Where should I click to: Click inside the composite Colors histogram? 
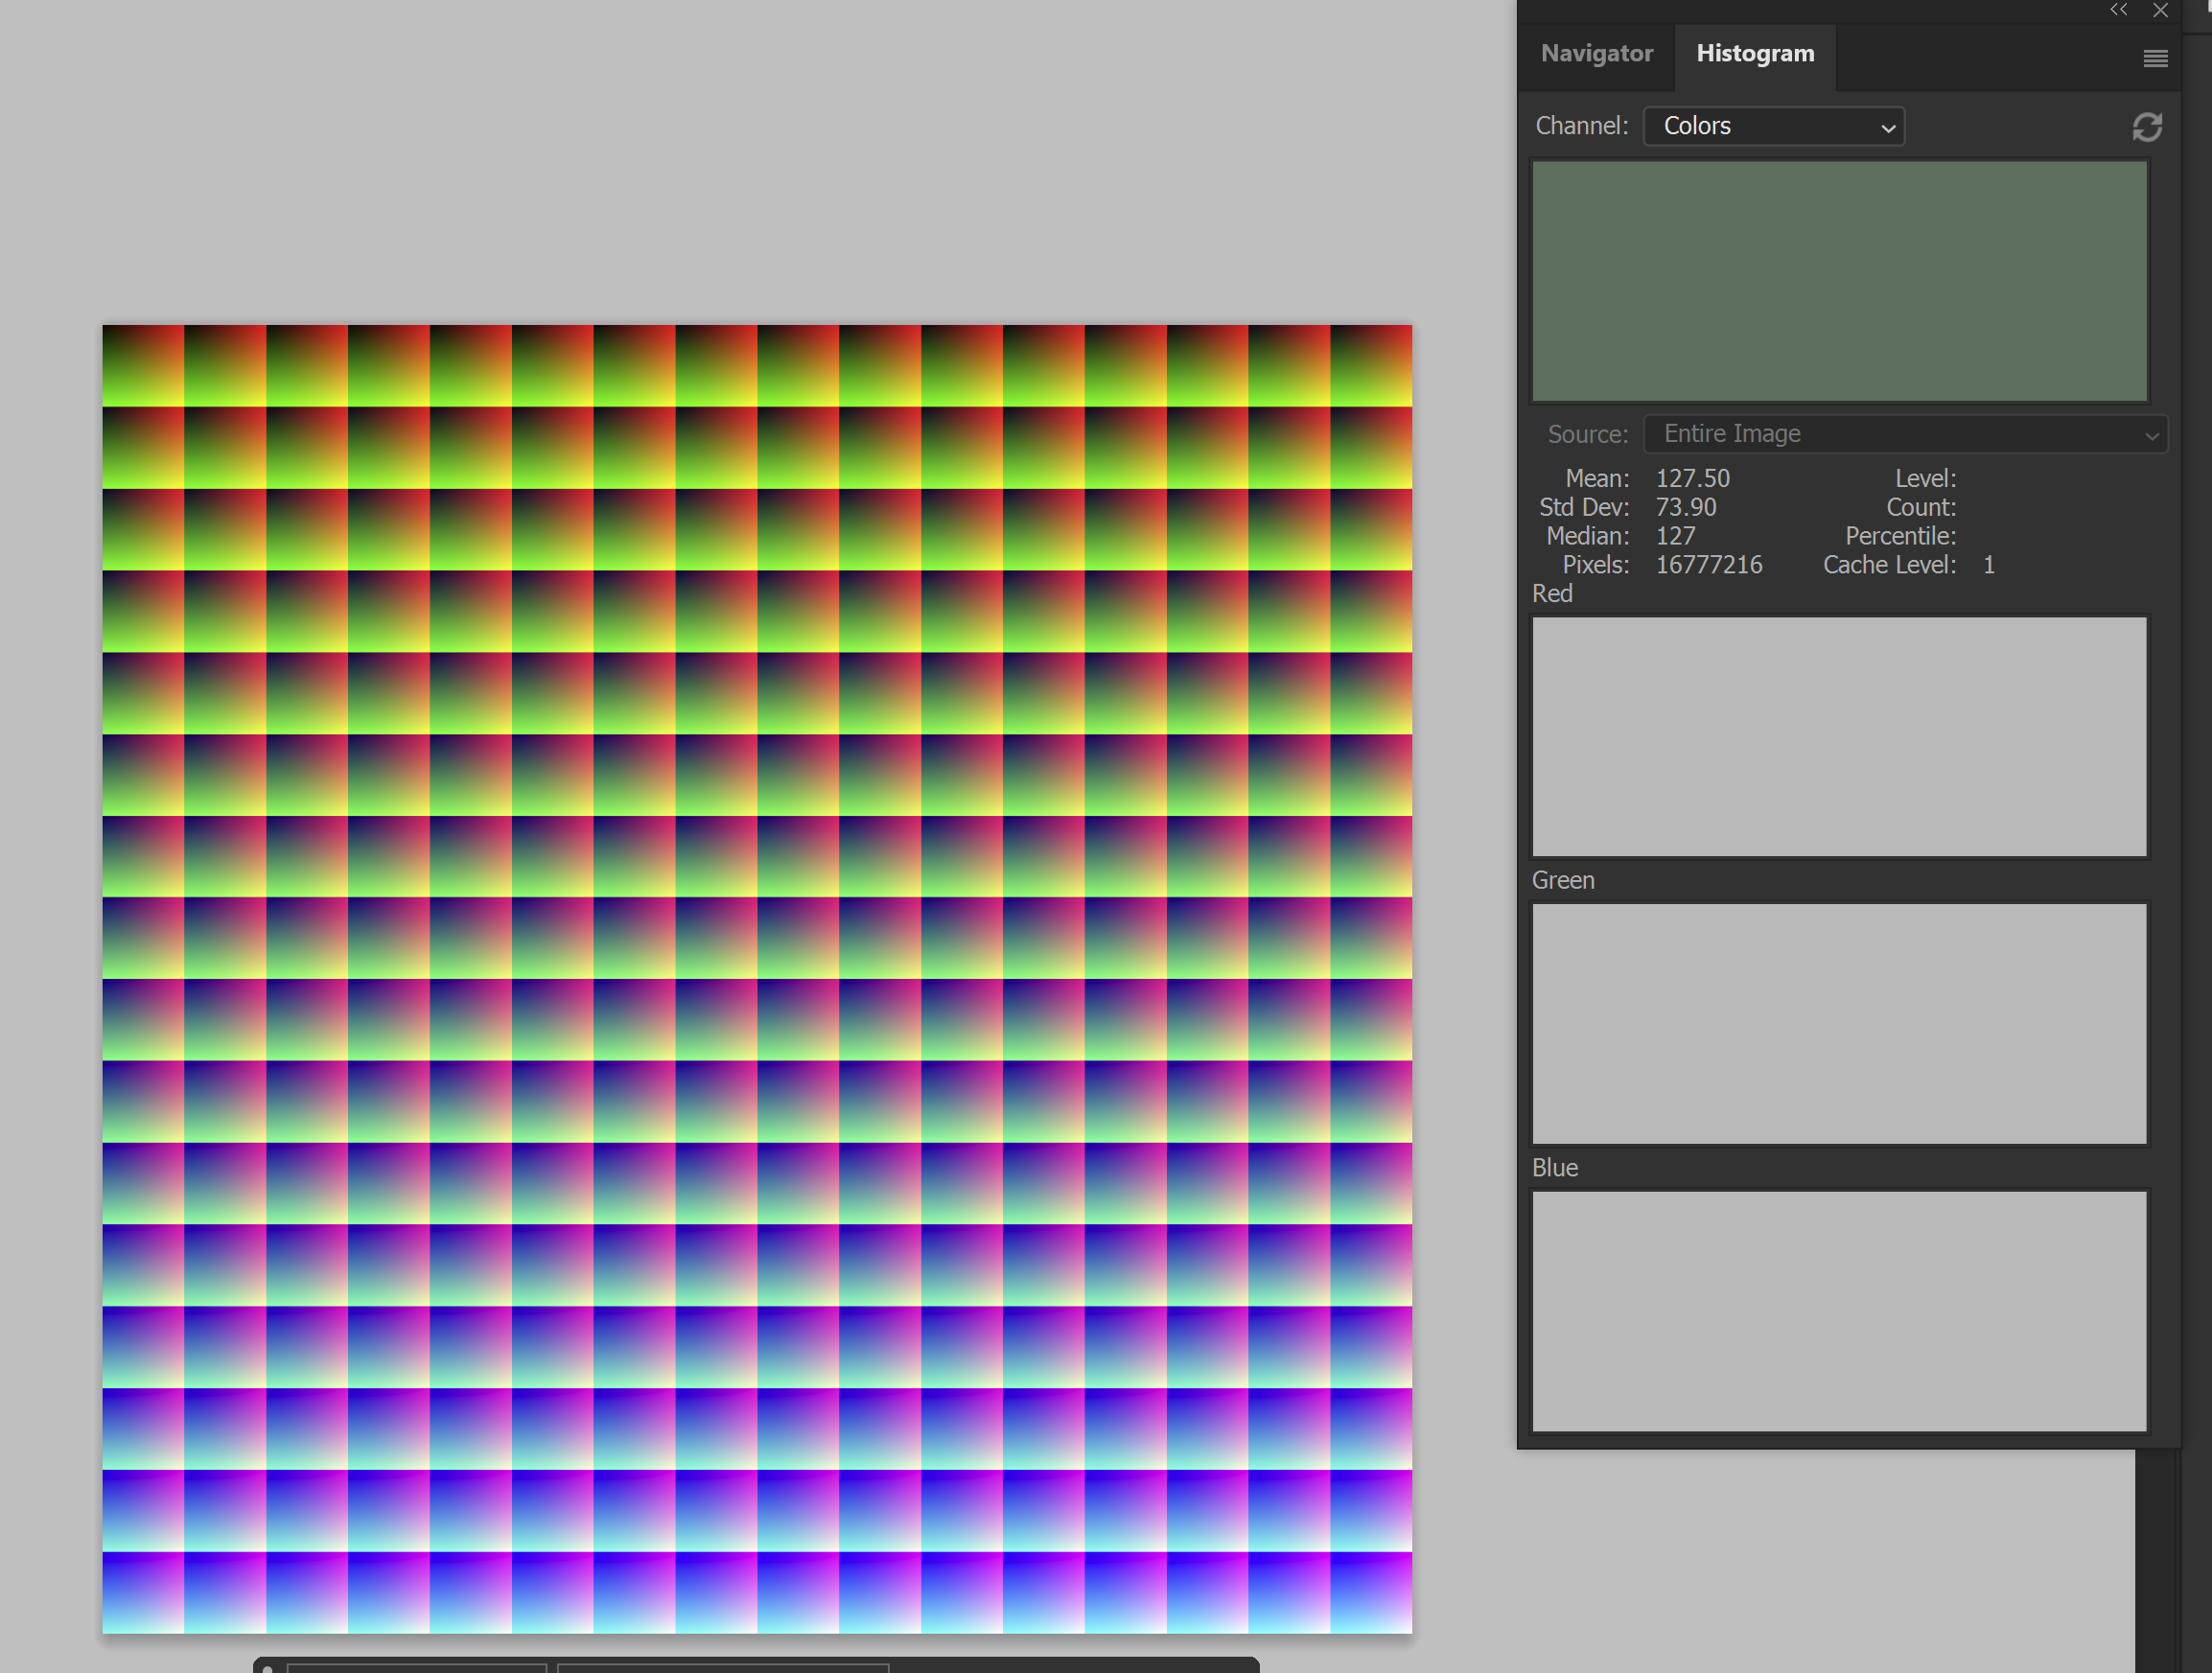coord(1838,282)
